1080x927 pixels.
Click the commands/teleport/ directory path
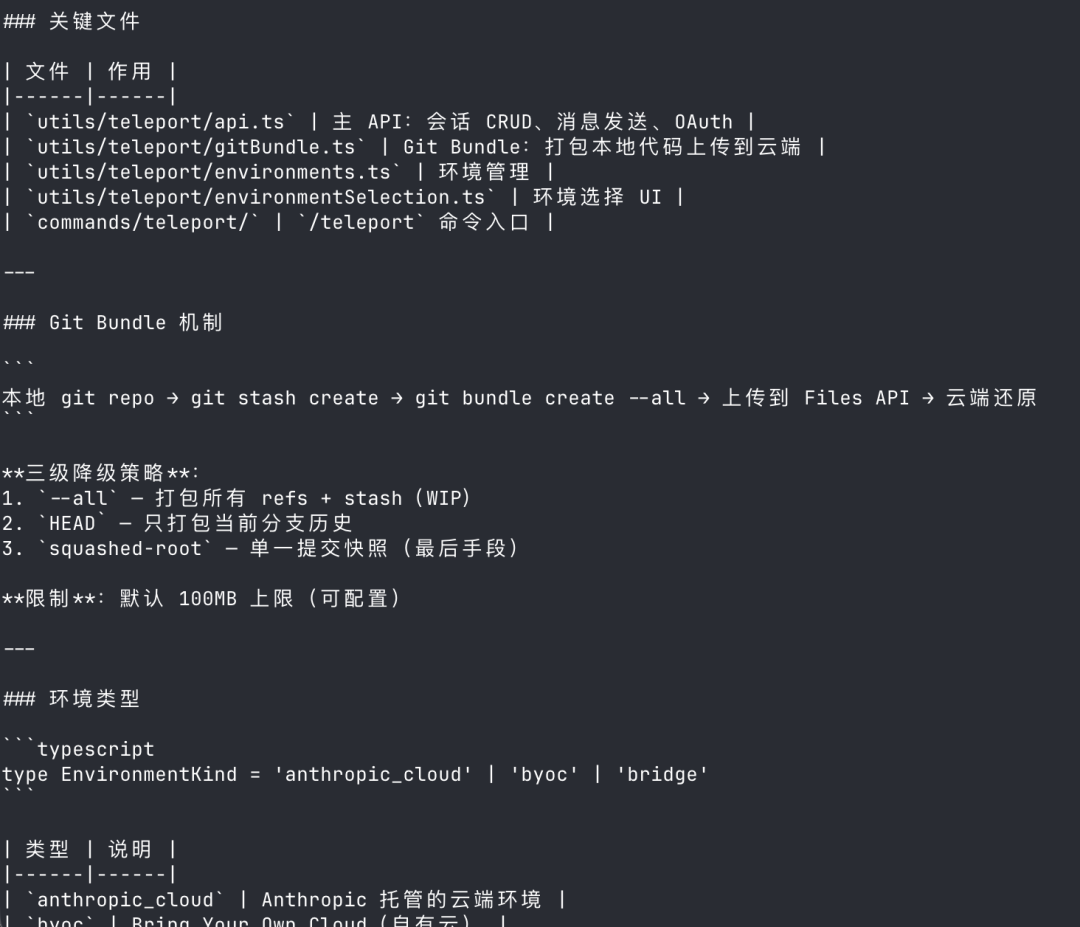pos(143,222)
